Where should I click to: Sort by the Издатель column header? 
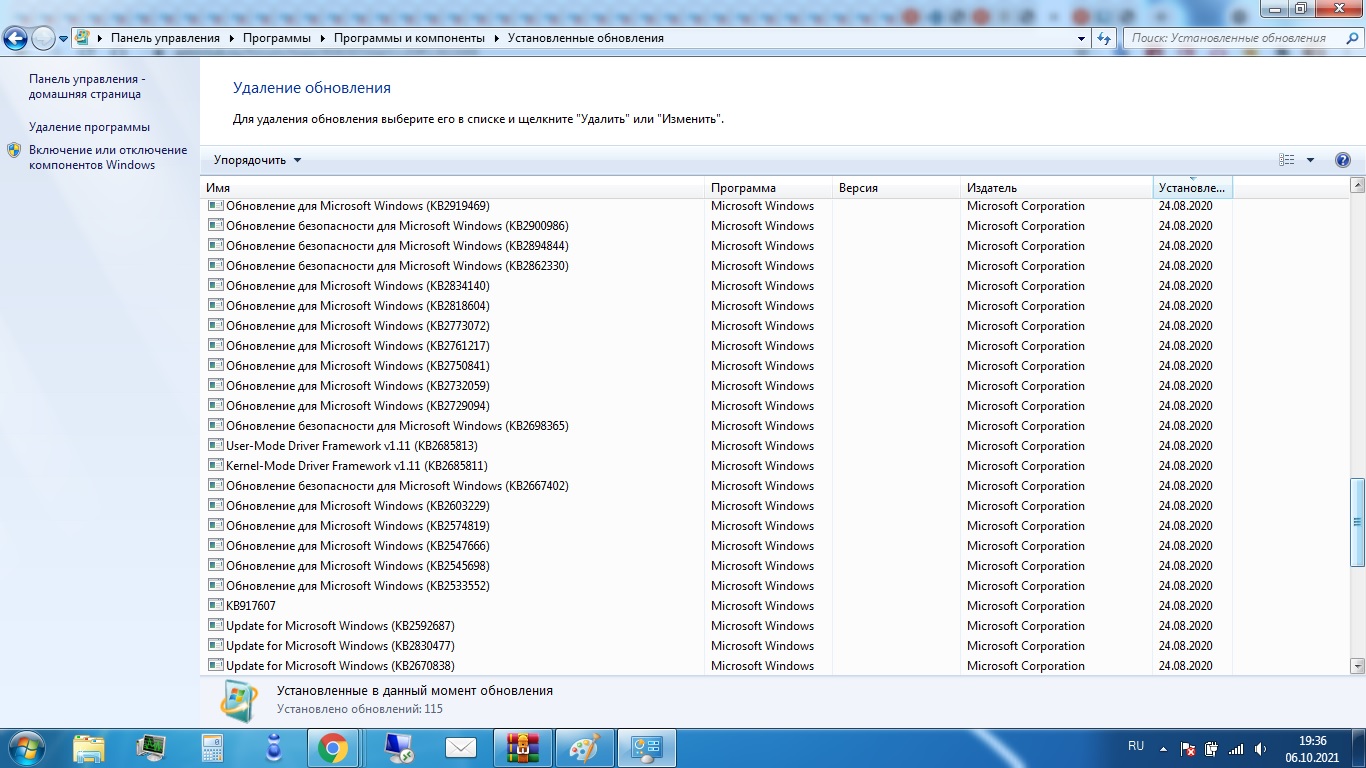coord(992,188)
